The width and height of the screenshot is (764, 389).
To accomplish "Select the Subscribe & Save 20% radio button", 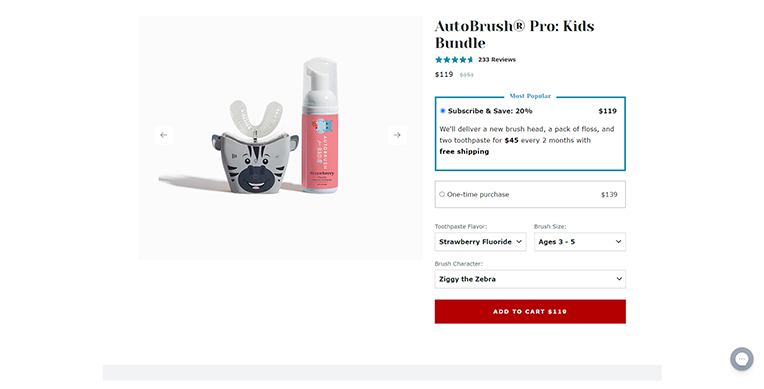I will pos(442,111).
